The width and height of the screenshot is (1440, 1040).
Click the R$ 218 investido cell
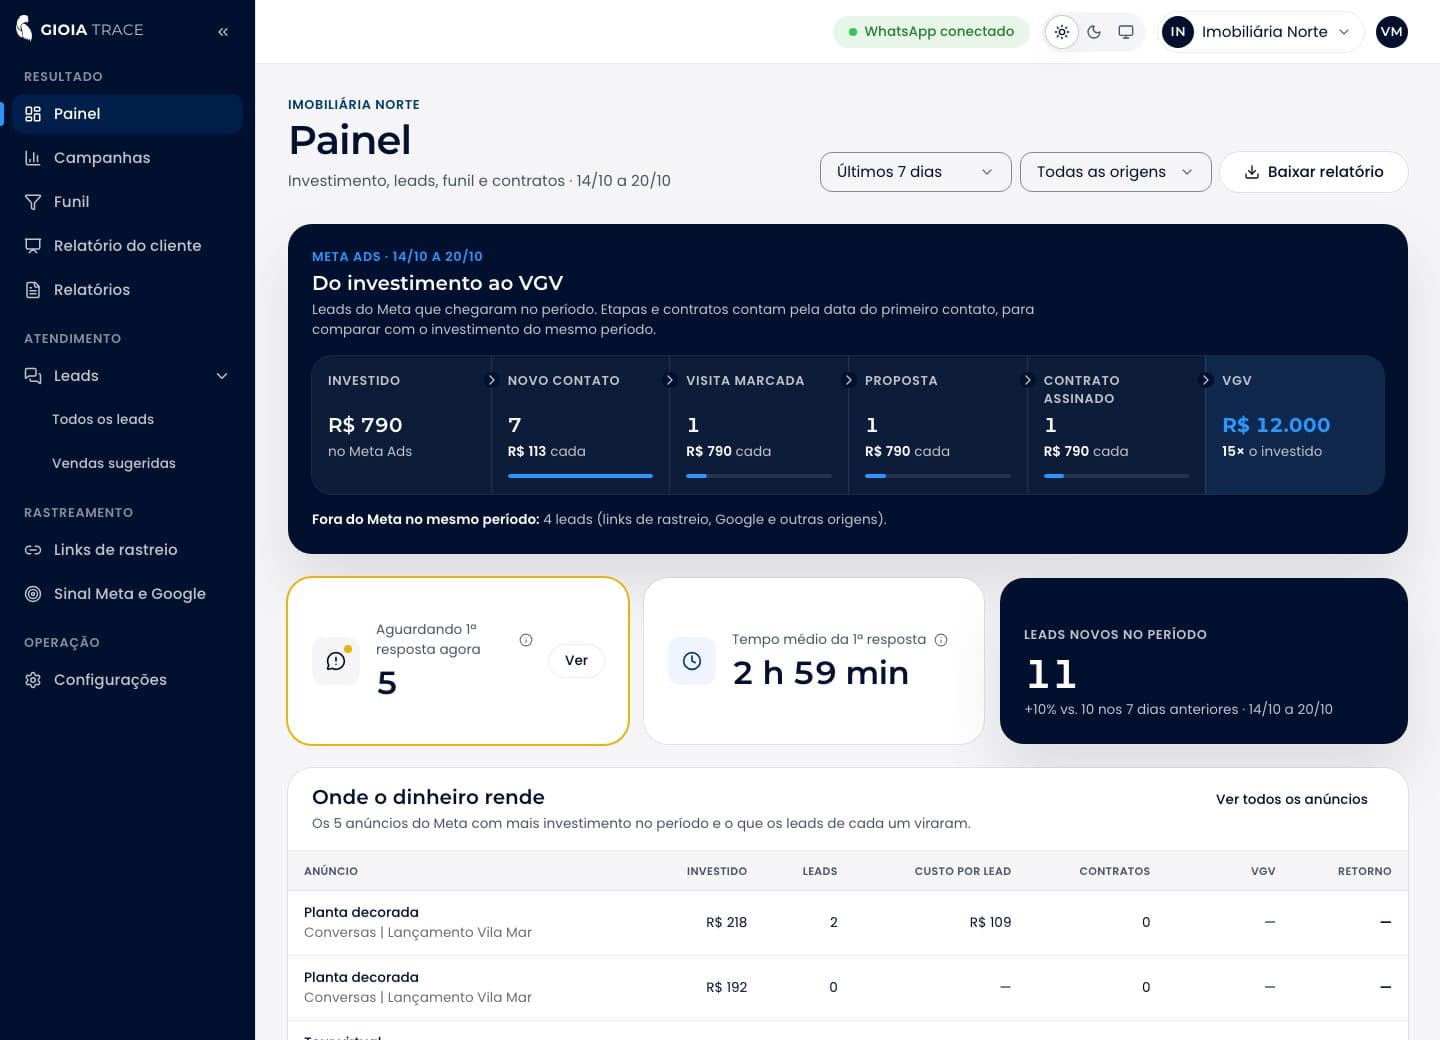coord(727,923)
